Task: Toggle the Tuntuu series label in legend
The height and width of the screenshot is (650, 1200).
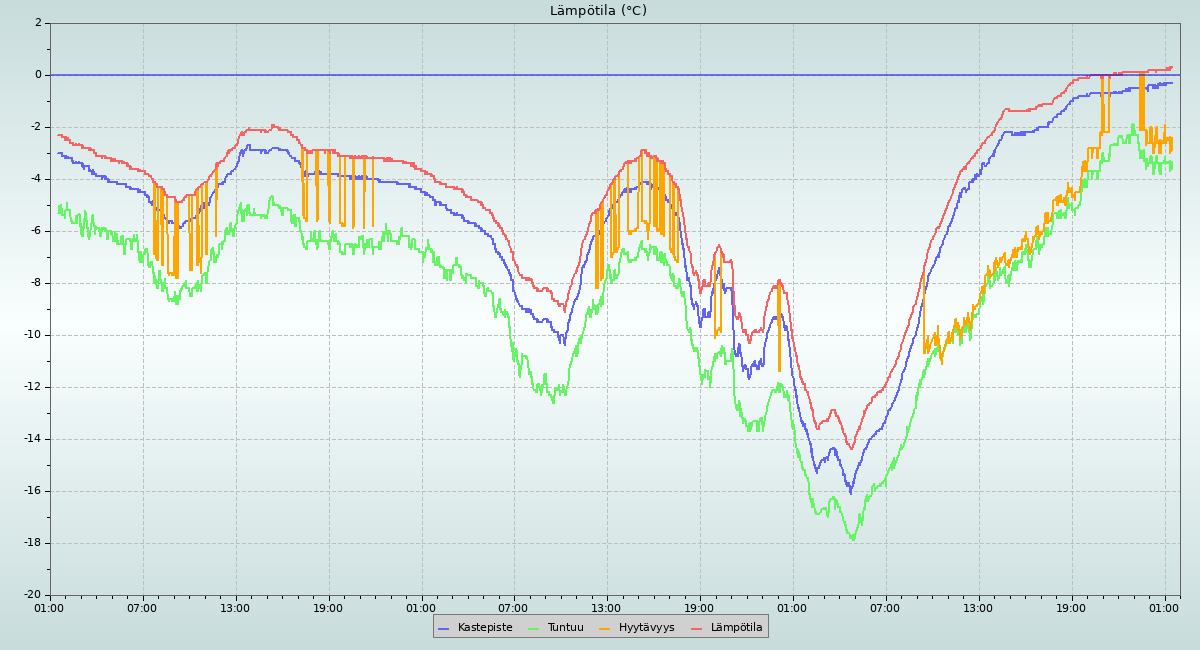Action: coord(565,628)
